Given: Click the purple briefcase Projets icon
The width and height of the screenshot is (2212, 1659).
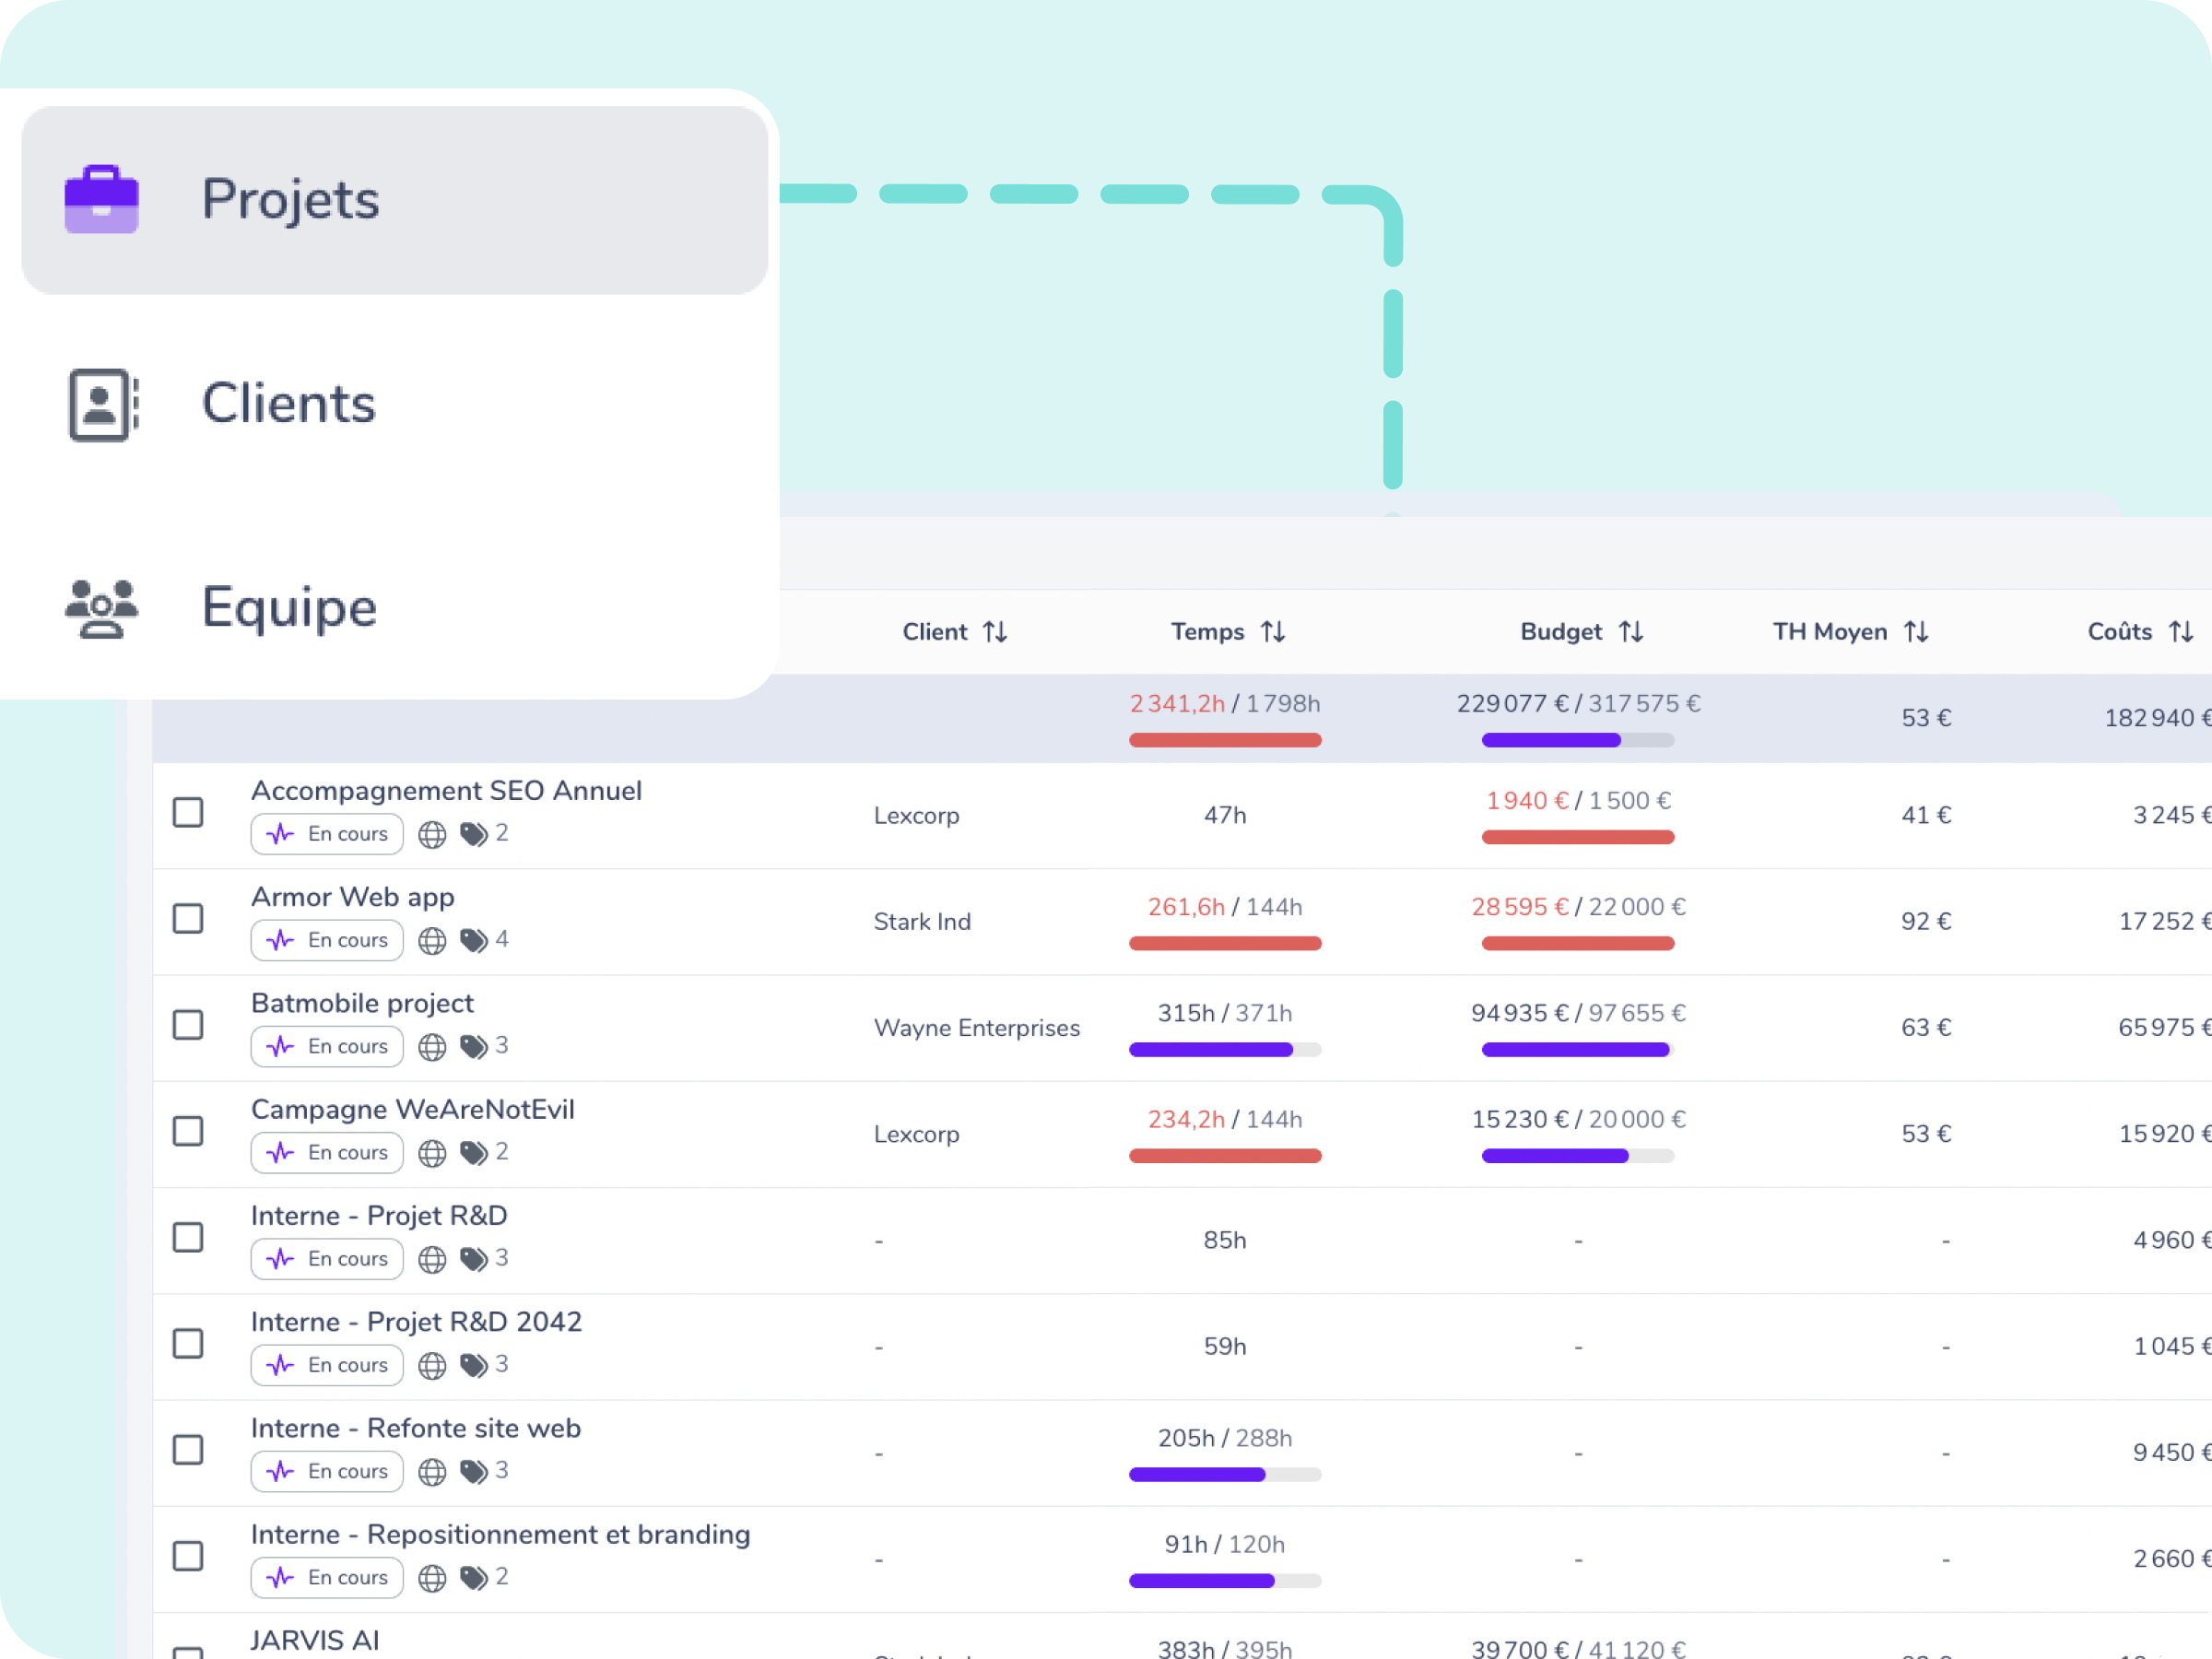Looking at the screenshot, I should click(x=101, y=199).
